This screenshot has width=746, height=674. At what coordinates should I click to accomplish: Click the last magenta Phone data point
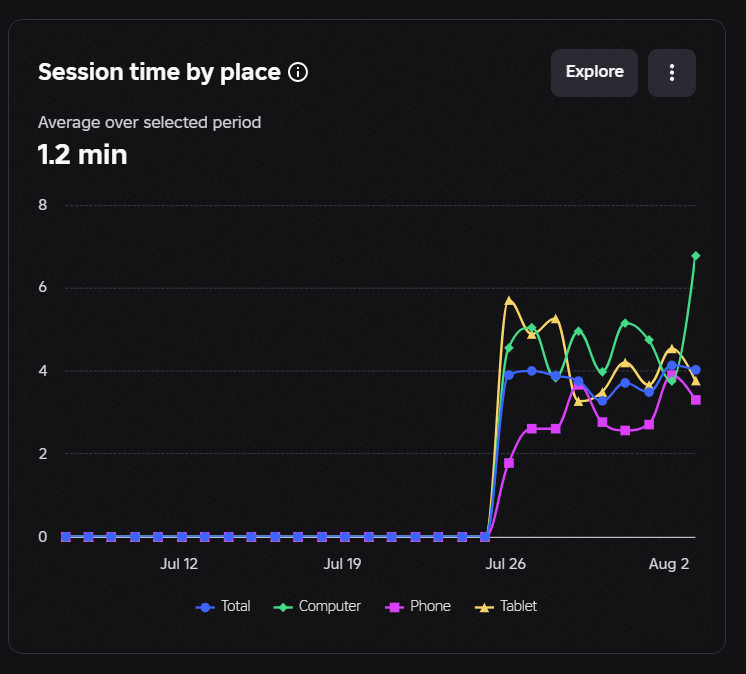696,400
